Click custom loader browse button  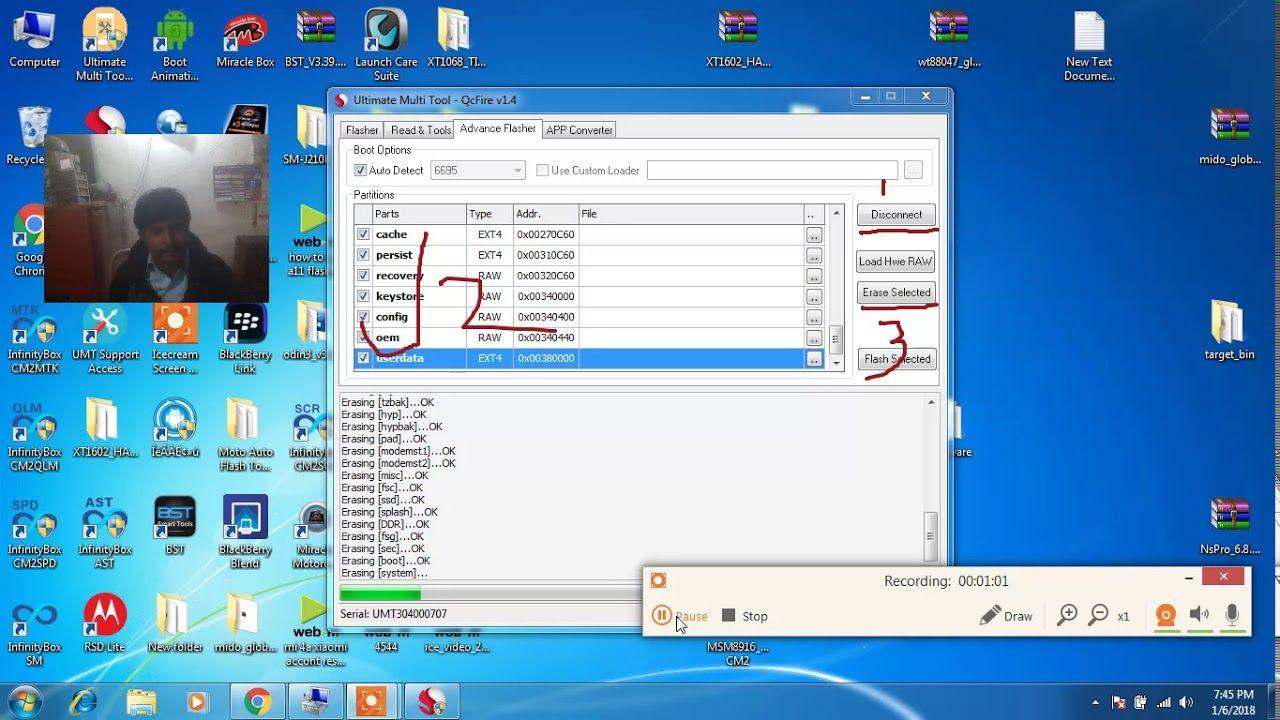pyautogui.click(x=912, y=171)
